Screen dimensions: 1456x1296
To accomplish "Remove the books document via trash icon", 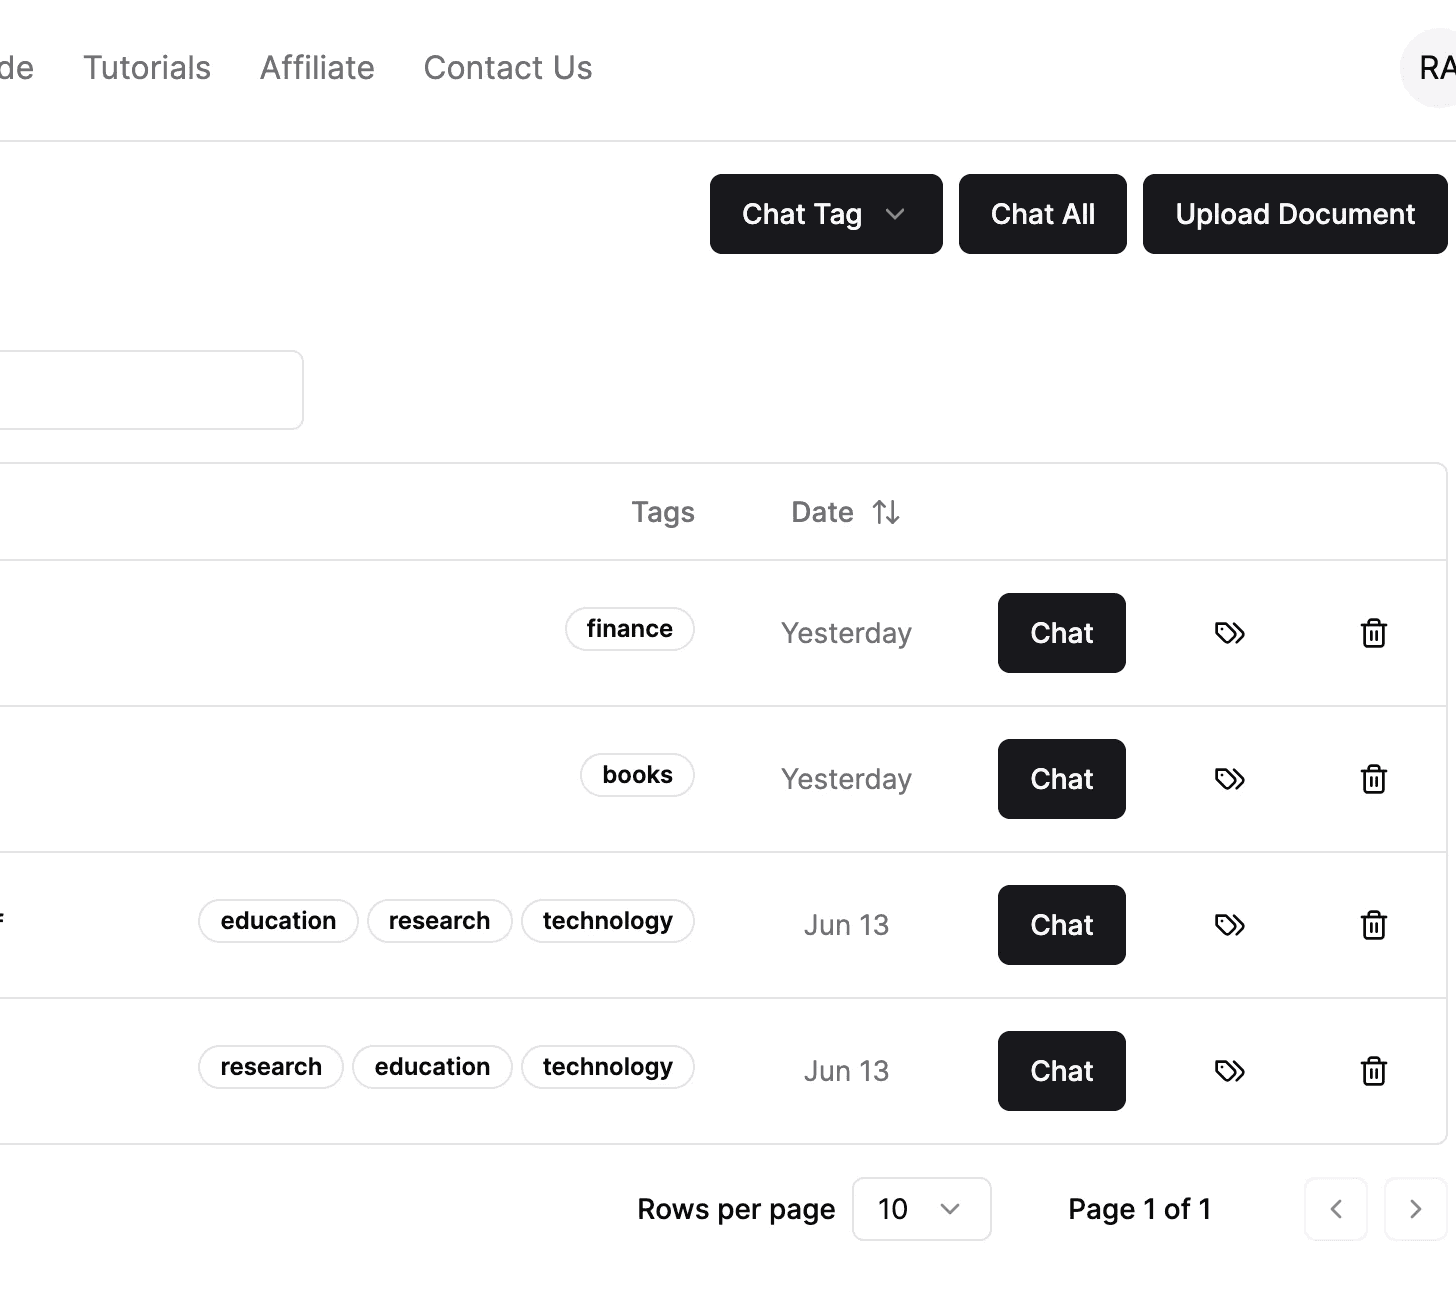I will point(1374,779).
